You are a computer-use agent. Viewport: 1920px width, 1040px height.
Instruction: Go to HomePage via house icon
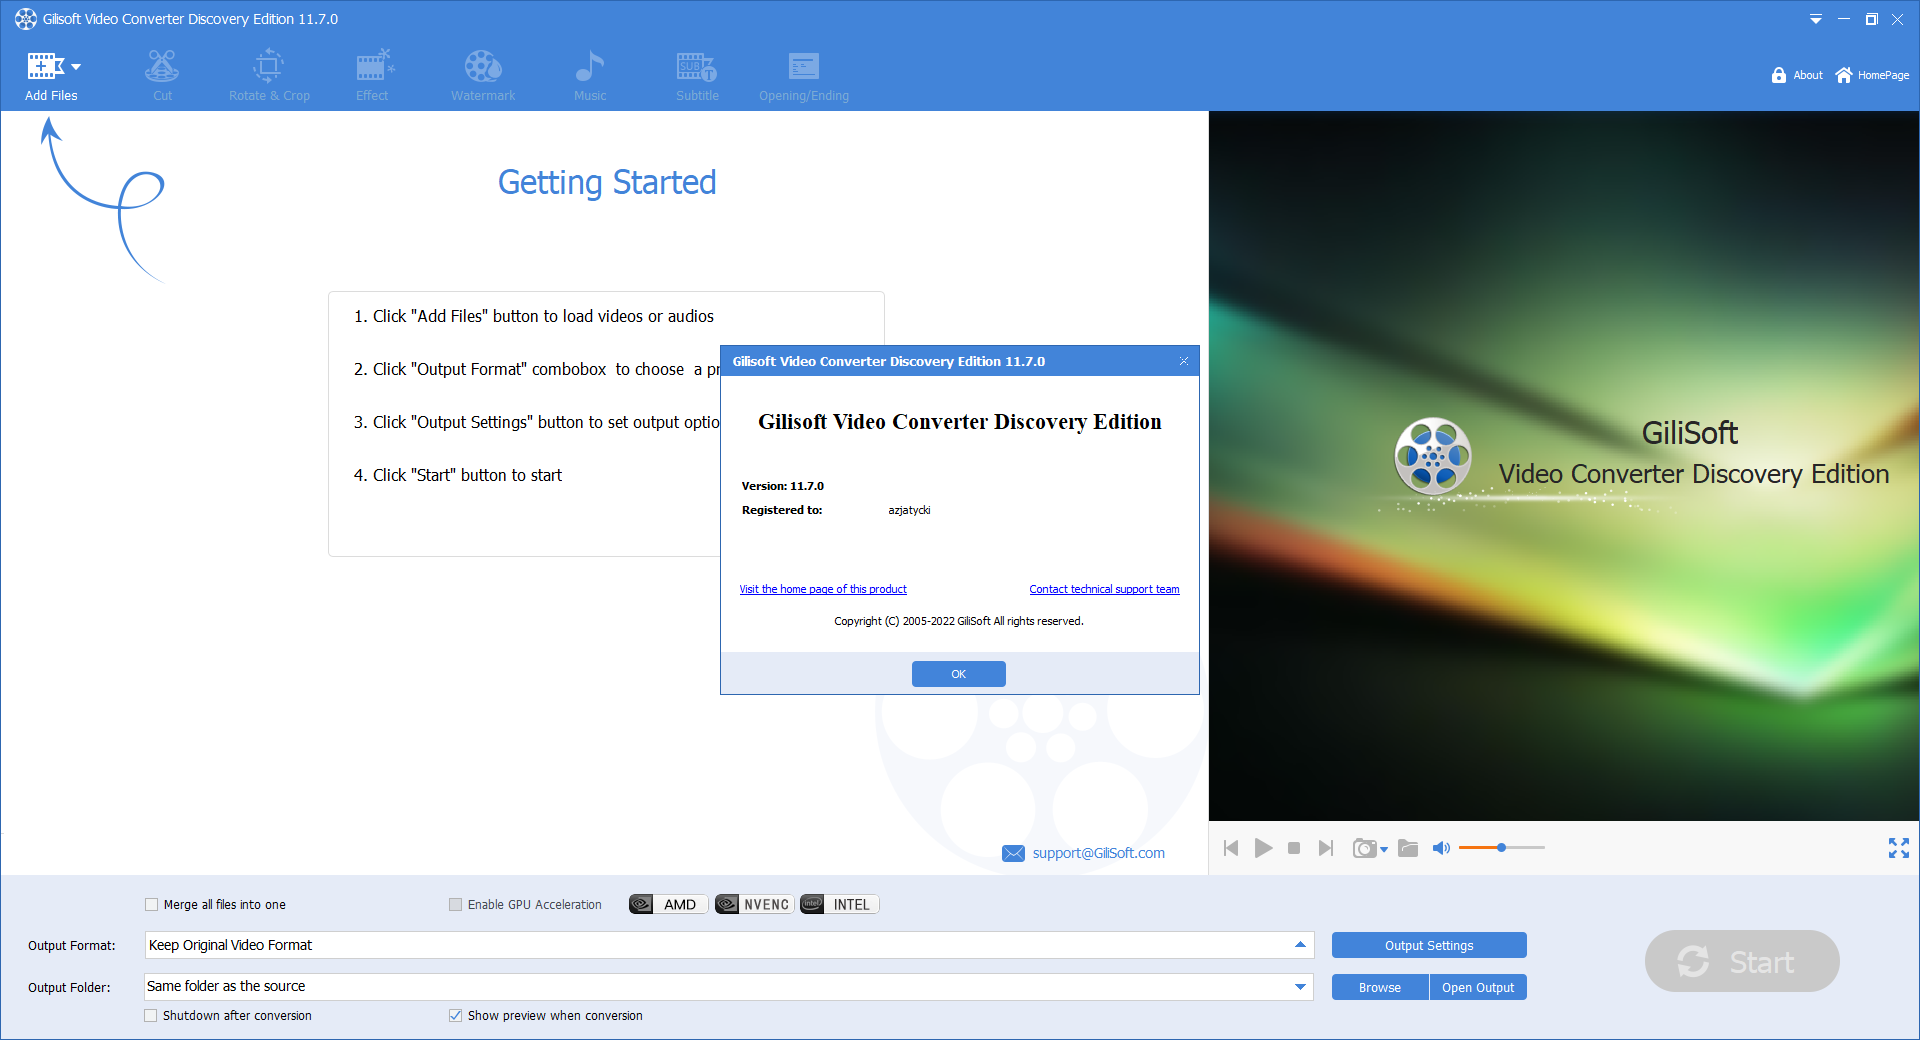(1844, 75)
